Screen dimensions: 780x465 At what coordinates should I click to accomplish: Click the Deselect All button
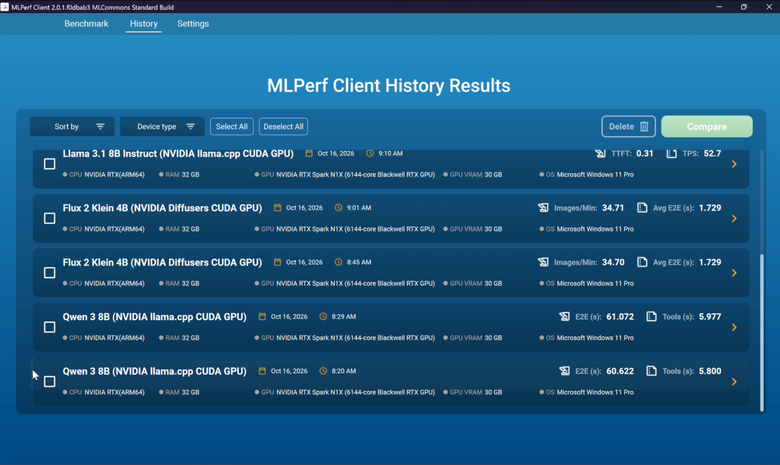point(283,127)
